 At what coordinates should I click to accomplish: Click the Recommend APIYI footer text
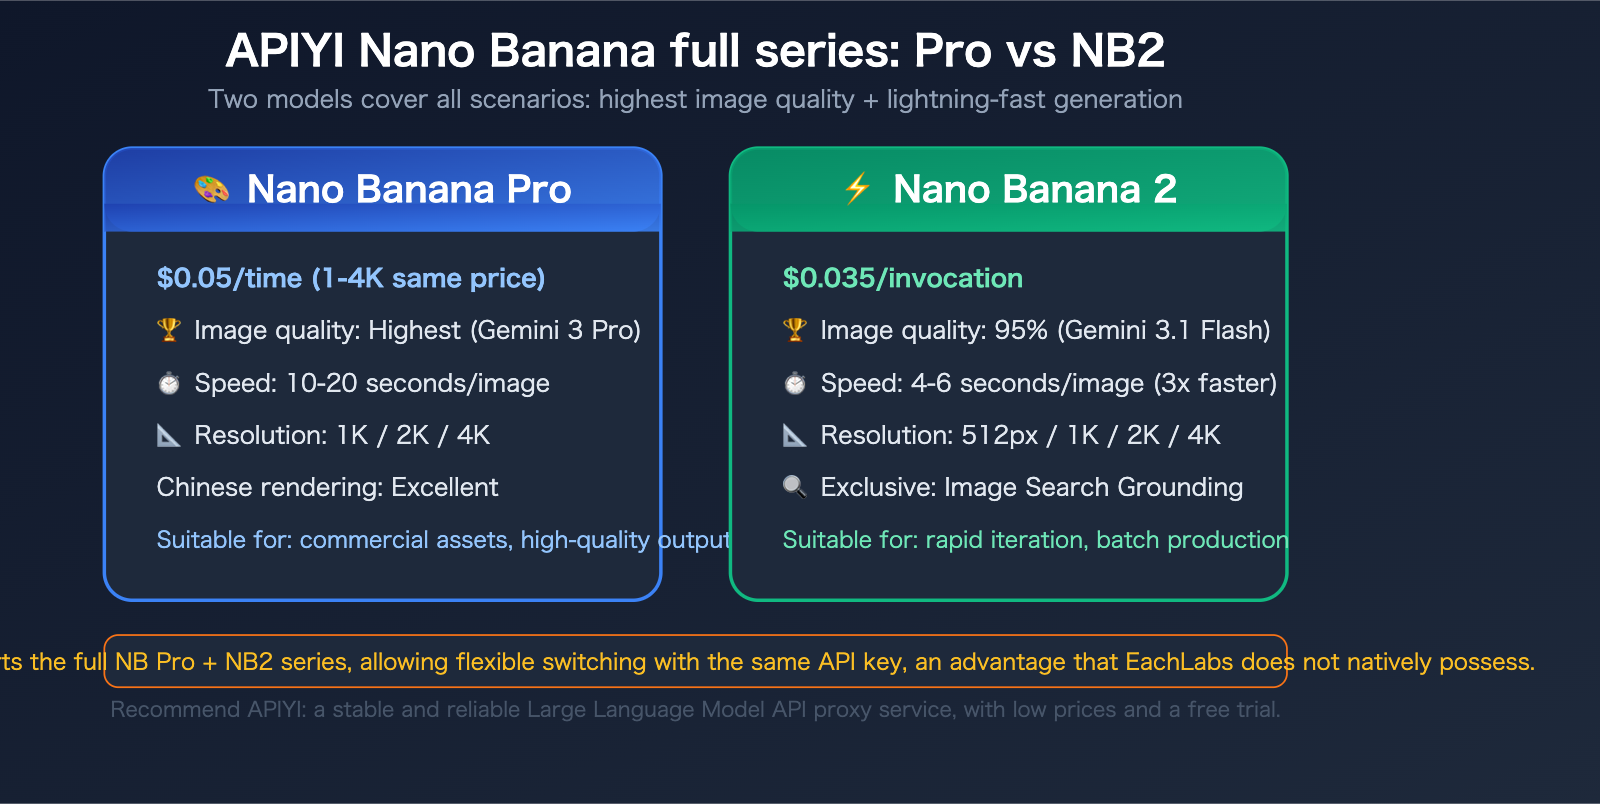tap(695, 710)
